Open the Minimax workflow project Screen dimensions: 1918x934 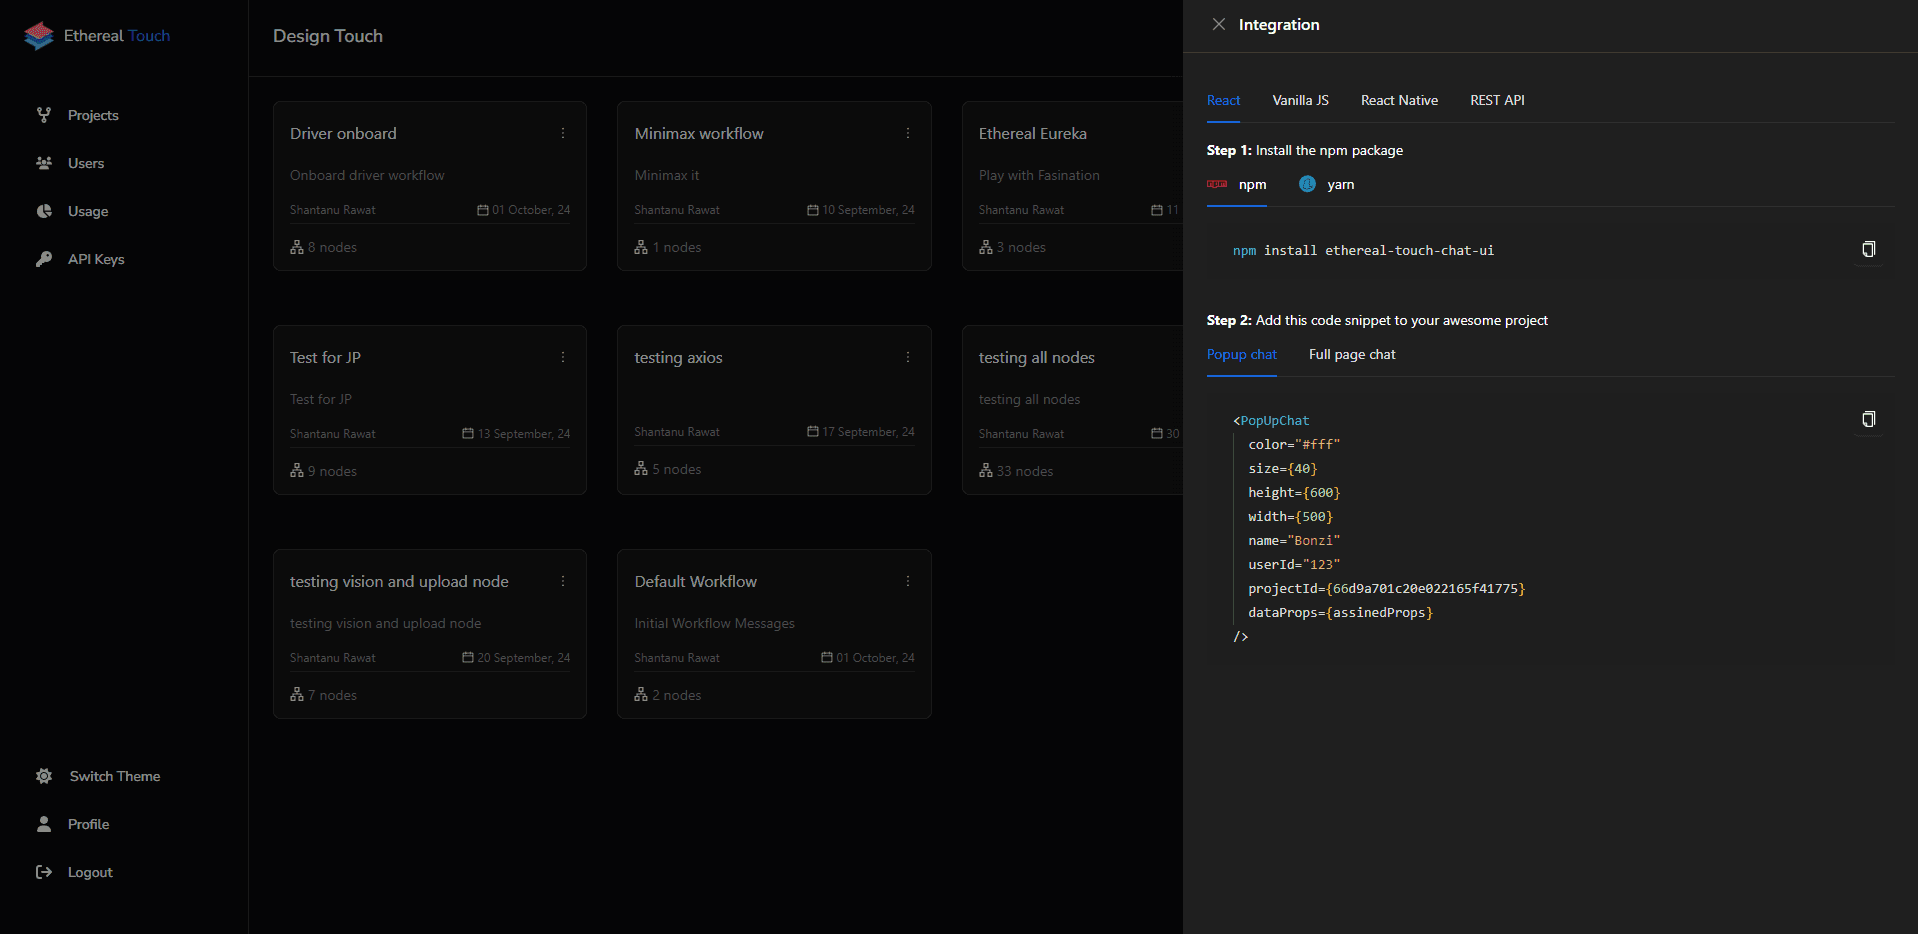pyautogui.click(x=774, y=186)
